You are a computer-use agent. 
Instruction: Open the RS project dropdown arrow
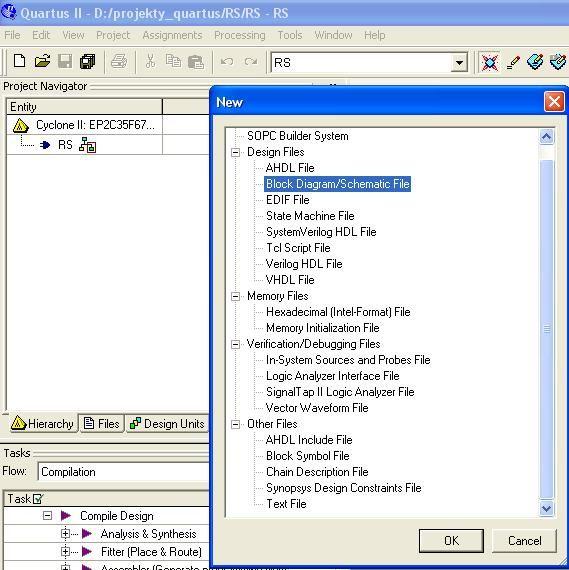[459, 63]
